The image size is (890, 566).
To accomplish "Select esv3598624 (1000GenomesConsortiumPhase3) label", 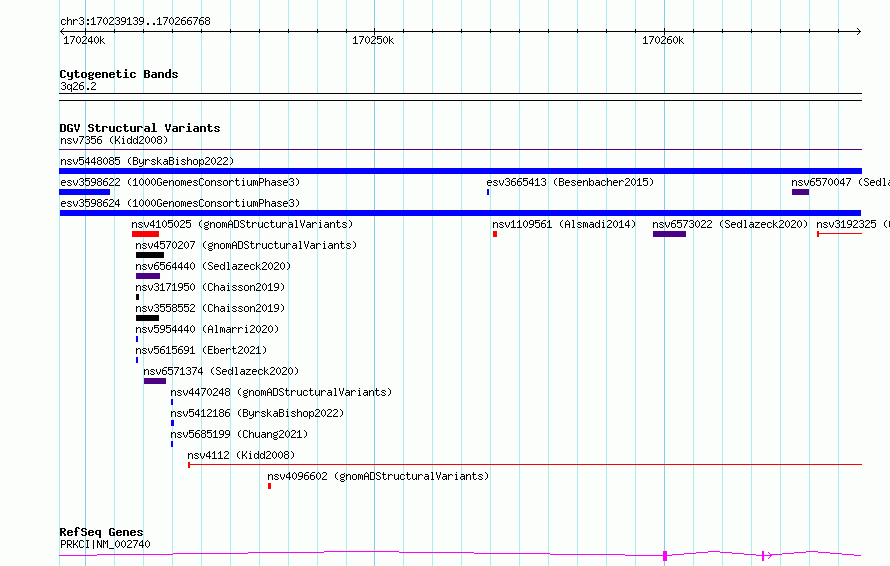I will click(180, 203).
